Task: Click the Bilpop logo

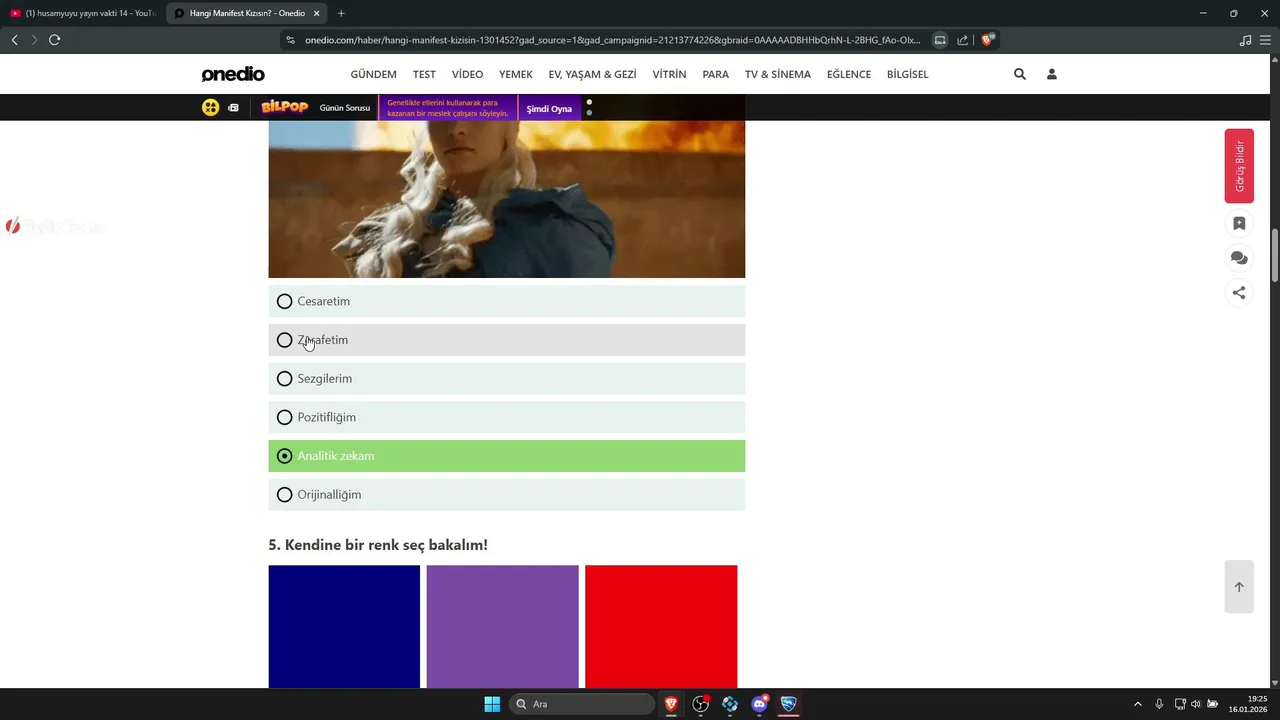Action: click(284, 107)
